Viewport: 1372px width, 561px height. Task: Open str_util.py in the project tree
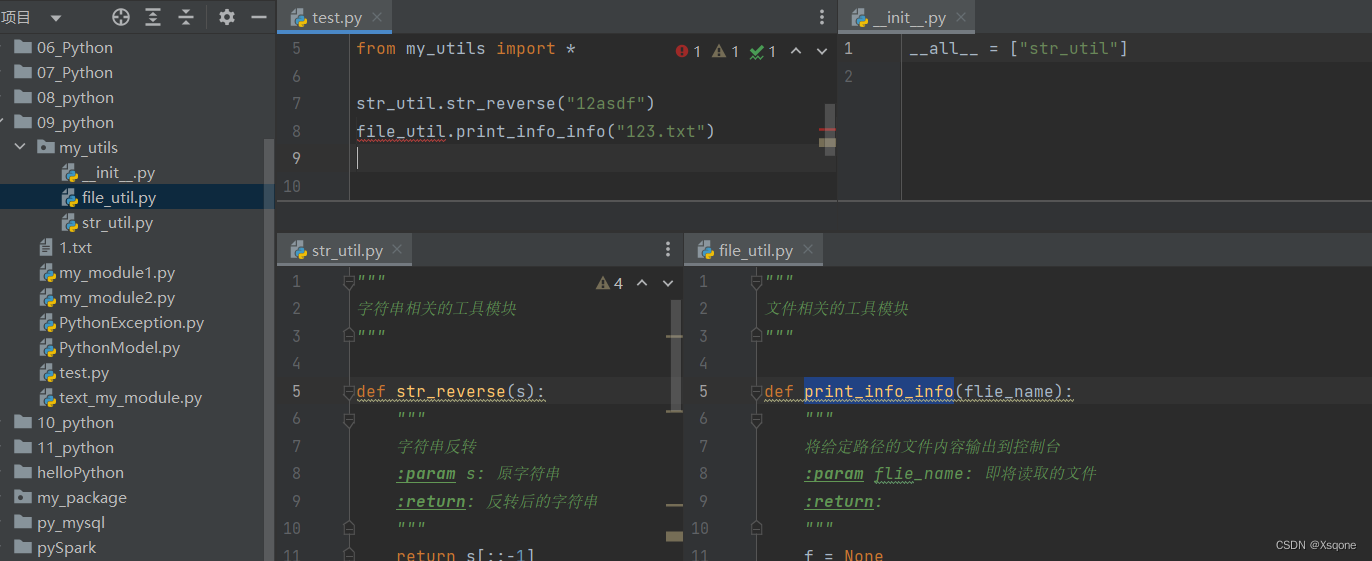point(117,222)
